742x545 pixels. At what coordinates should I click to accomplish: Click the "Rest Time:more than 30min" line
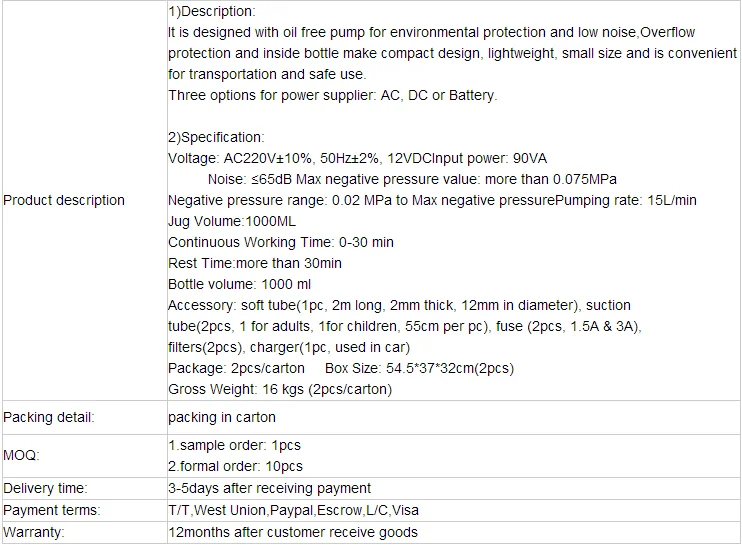(254, 263)
